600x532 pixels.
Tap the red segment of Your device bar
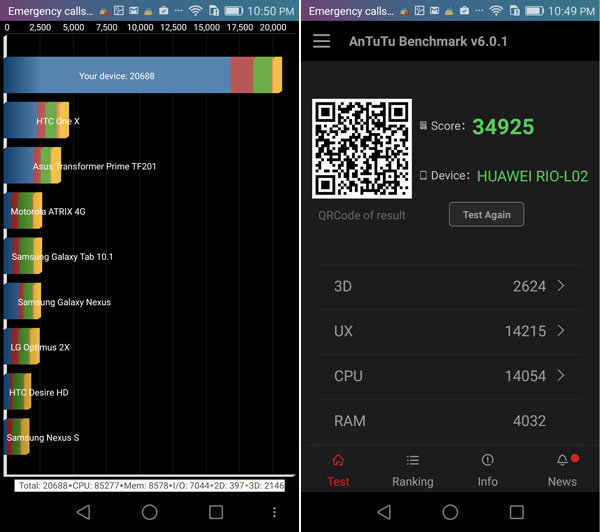point(241,75)
